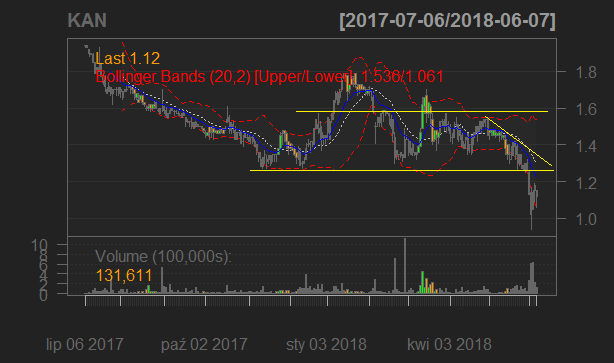Click the 1.8 price axis label

(586, 72)
